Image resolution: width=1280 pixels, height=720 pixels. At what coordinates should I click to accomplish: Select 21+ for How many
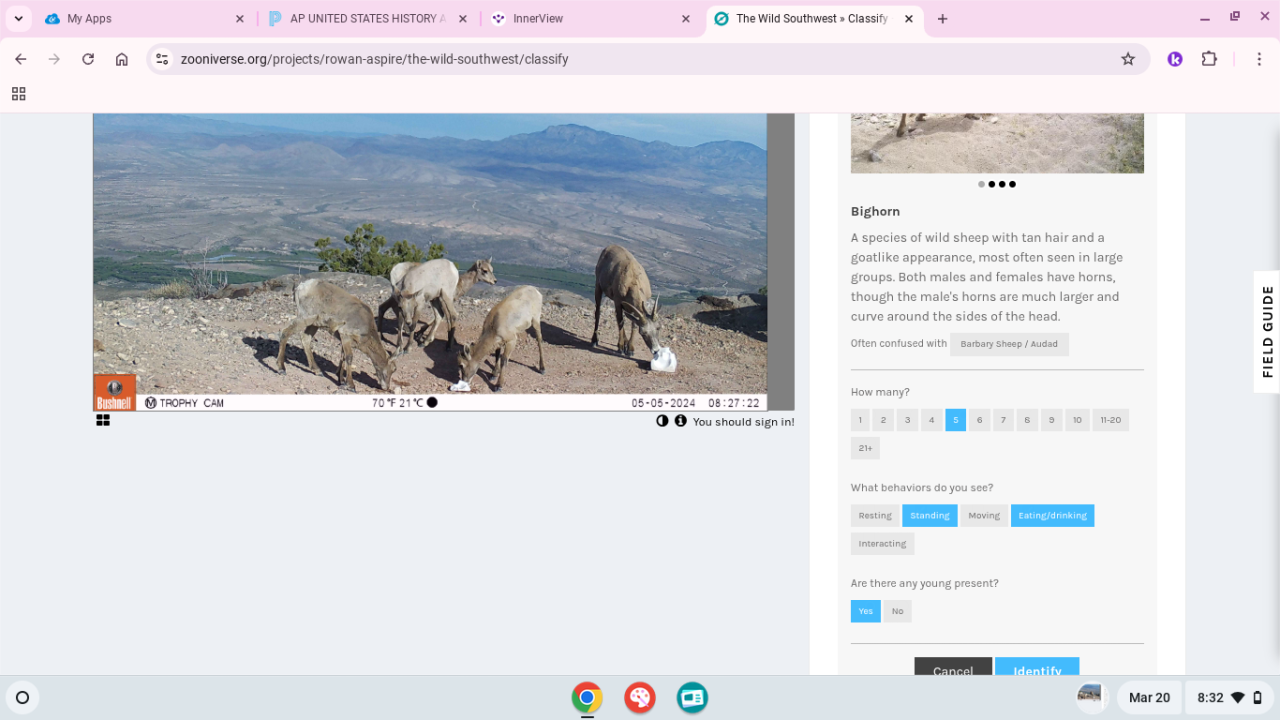tap(865, 448)
